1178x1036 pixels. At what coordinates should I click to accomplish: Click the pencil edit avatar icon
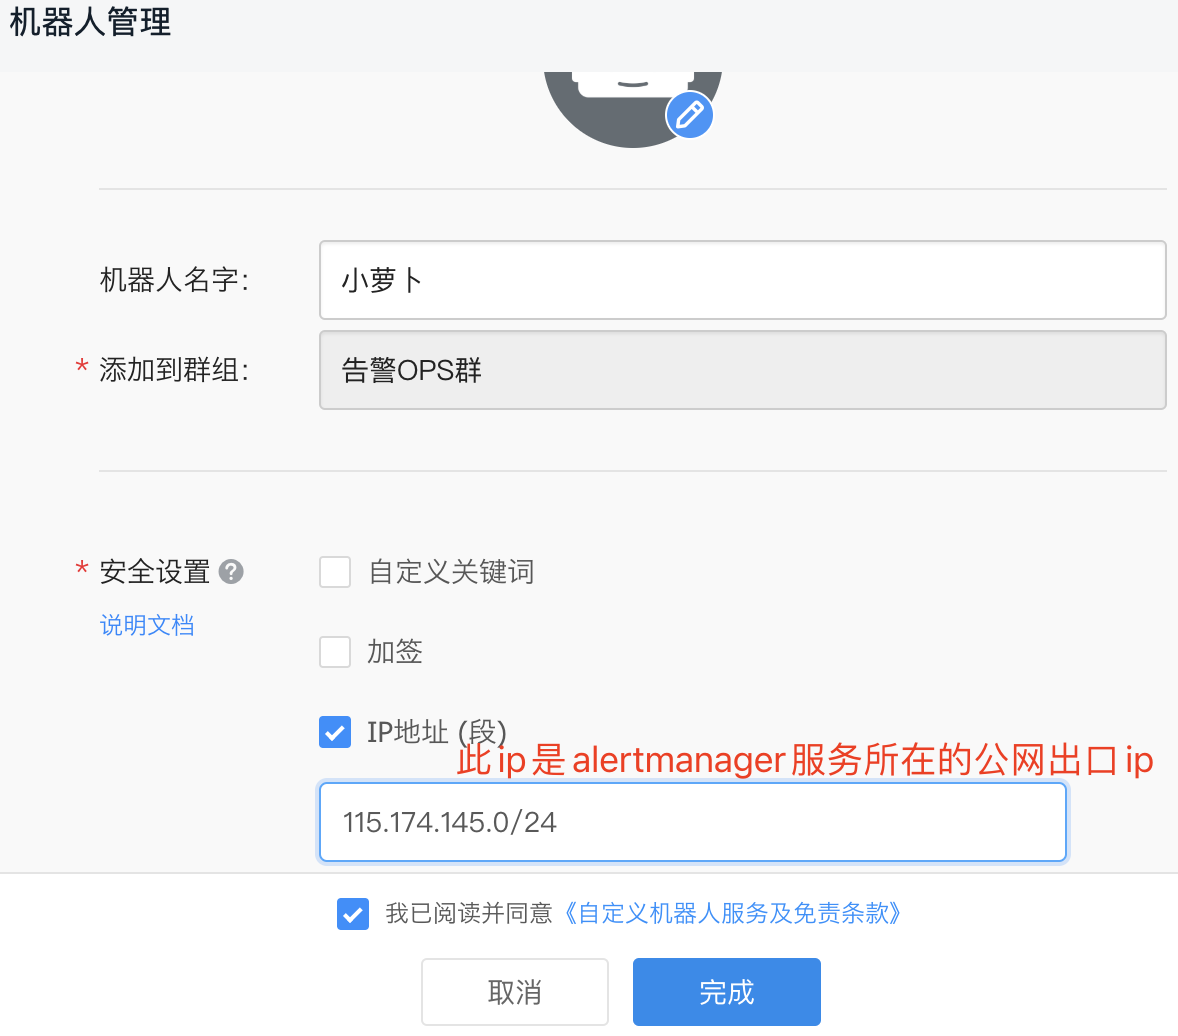(x=689, y=116)
